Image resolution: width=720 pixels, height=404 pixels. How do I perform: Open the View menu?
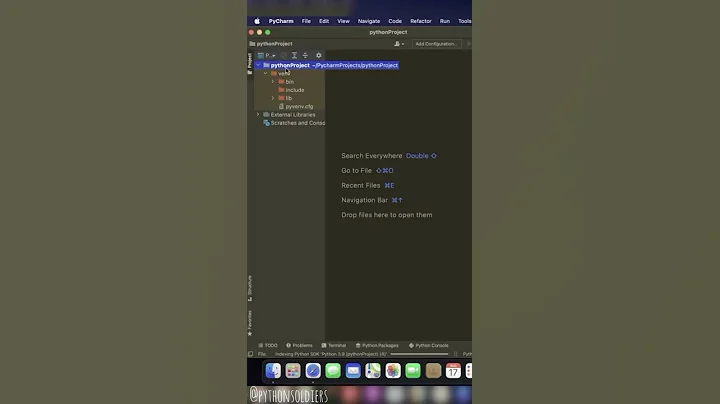(x=343, y=21)
